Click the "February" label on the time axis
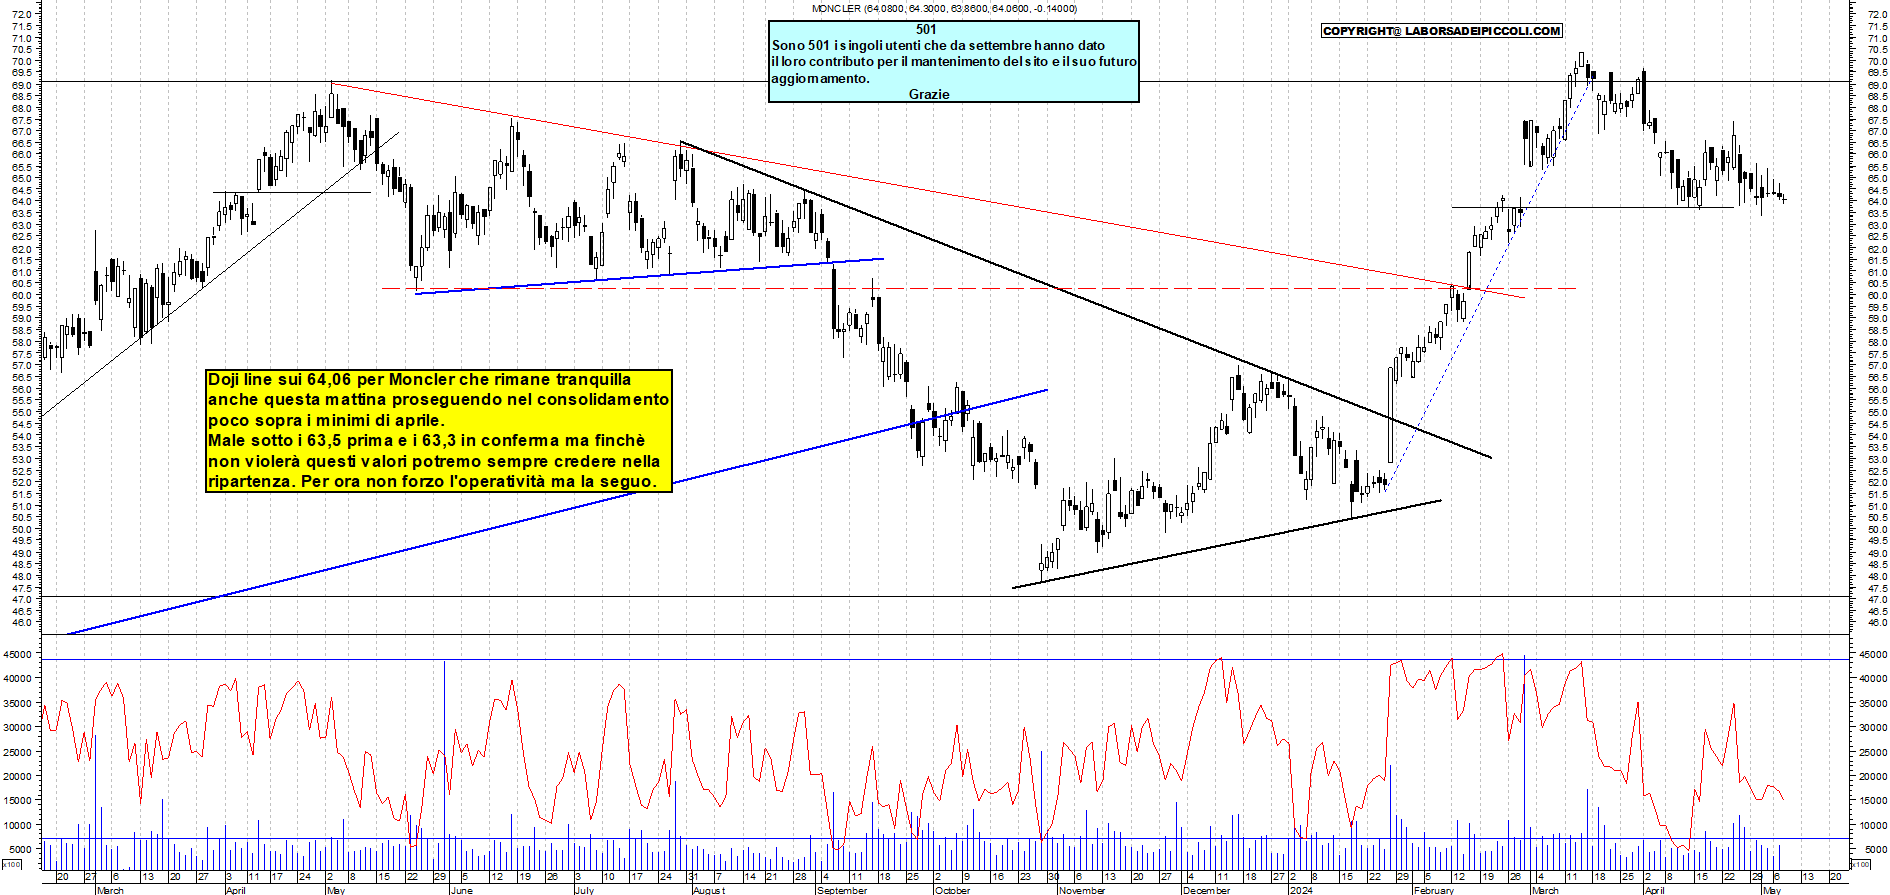Image resolution: width=1890 pixels, height=895 pixels. tap(1433, 890)
